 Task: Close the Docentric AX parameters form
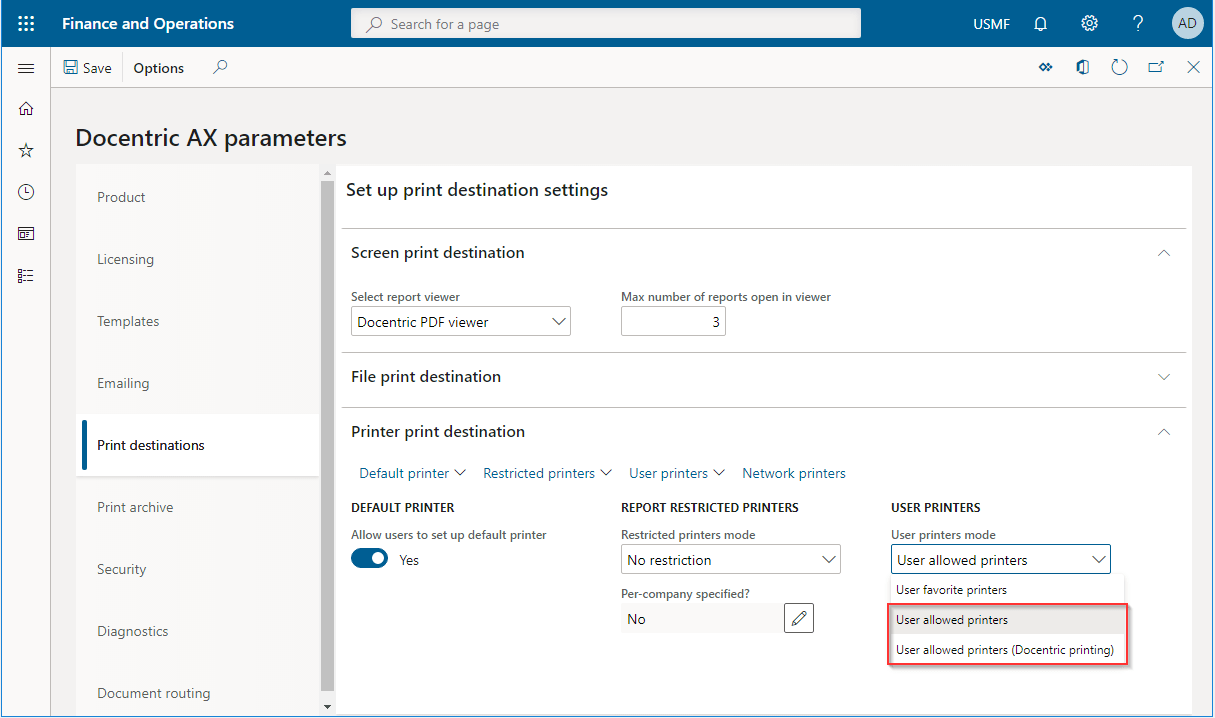1193,67
